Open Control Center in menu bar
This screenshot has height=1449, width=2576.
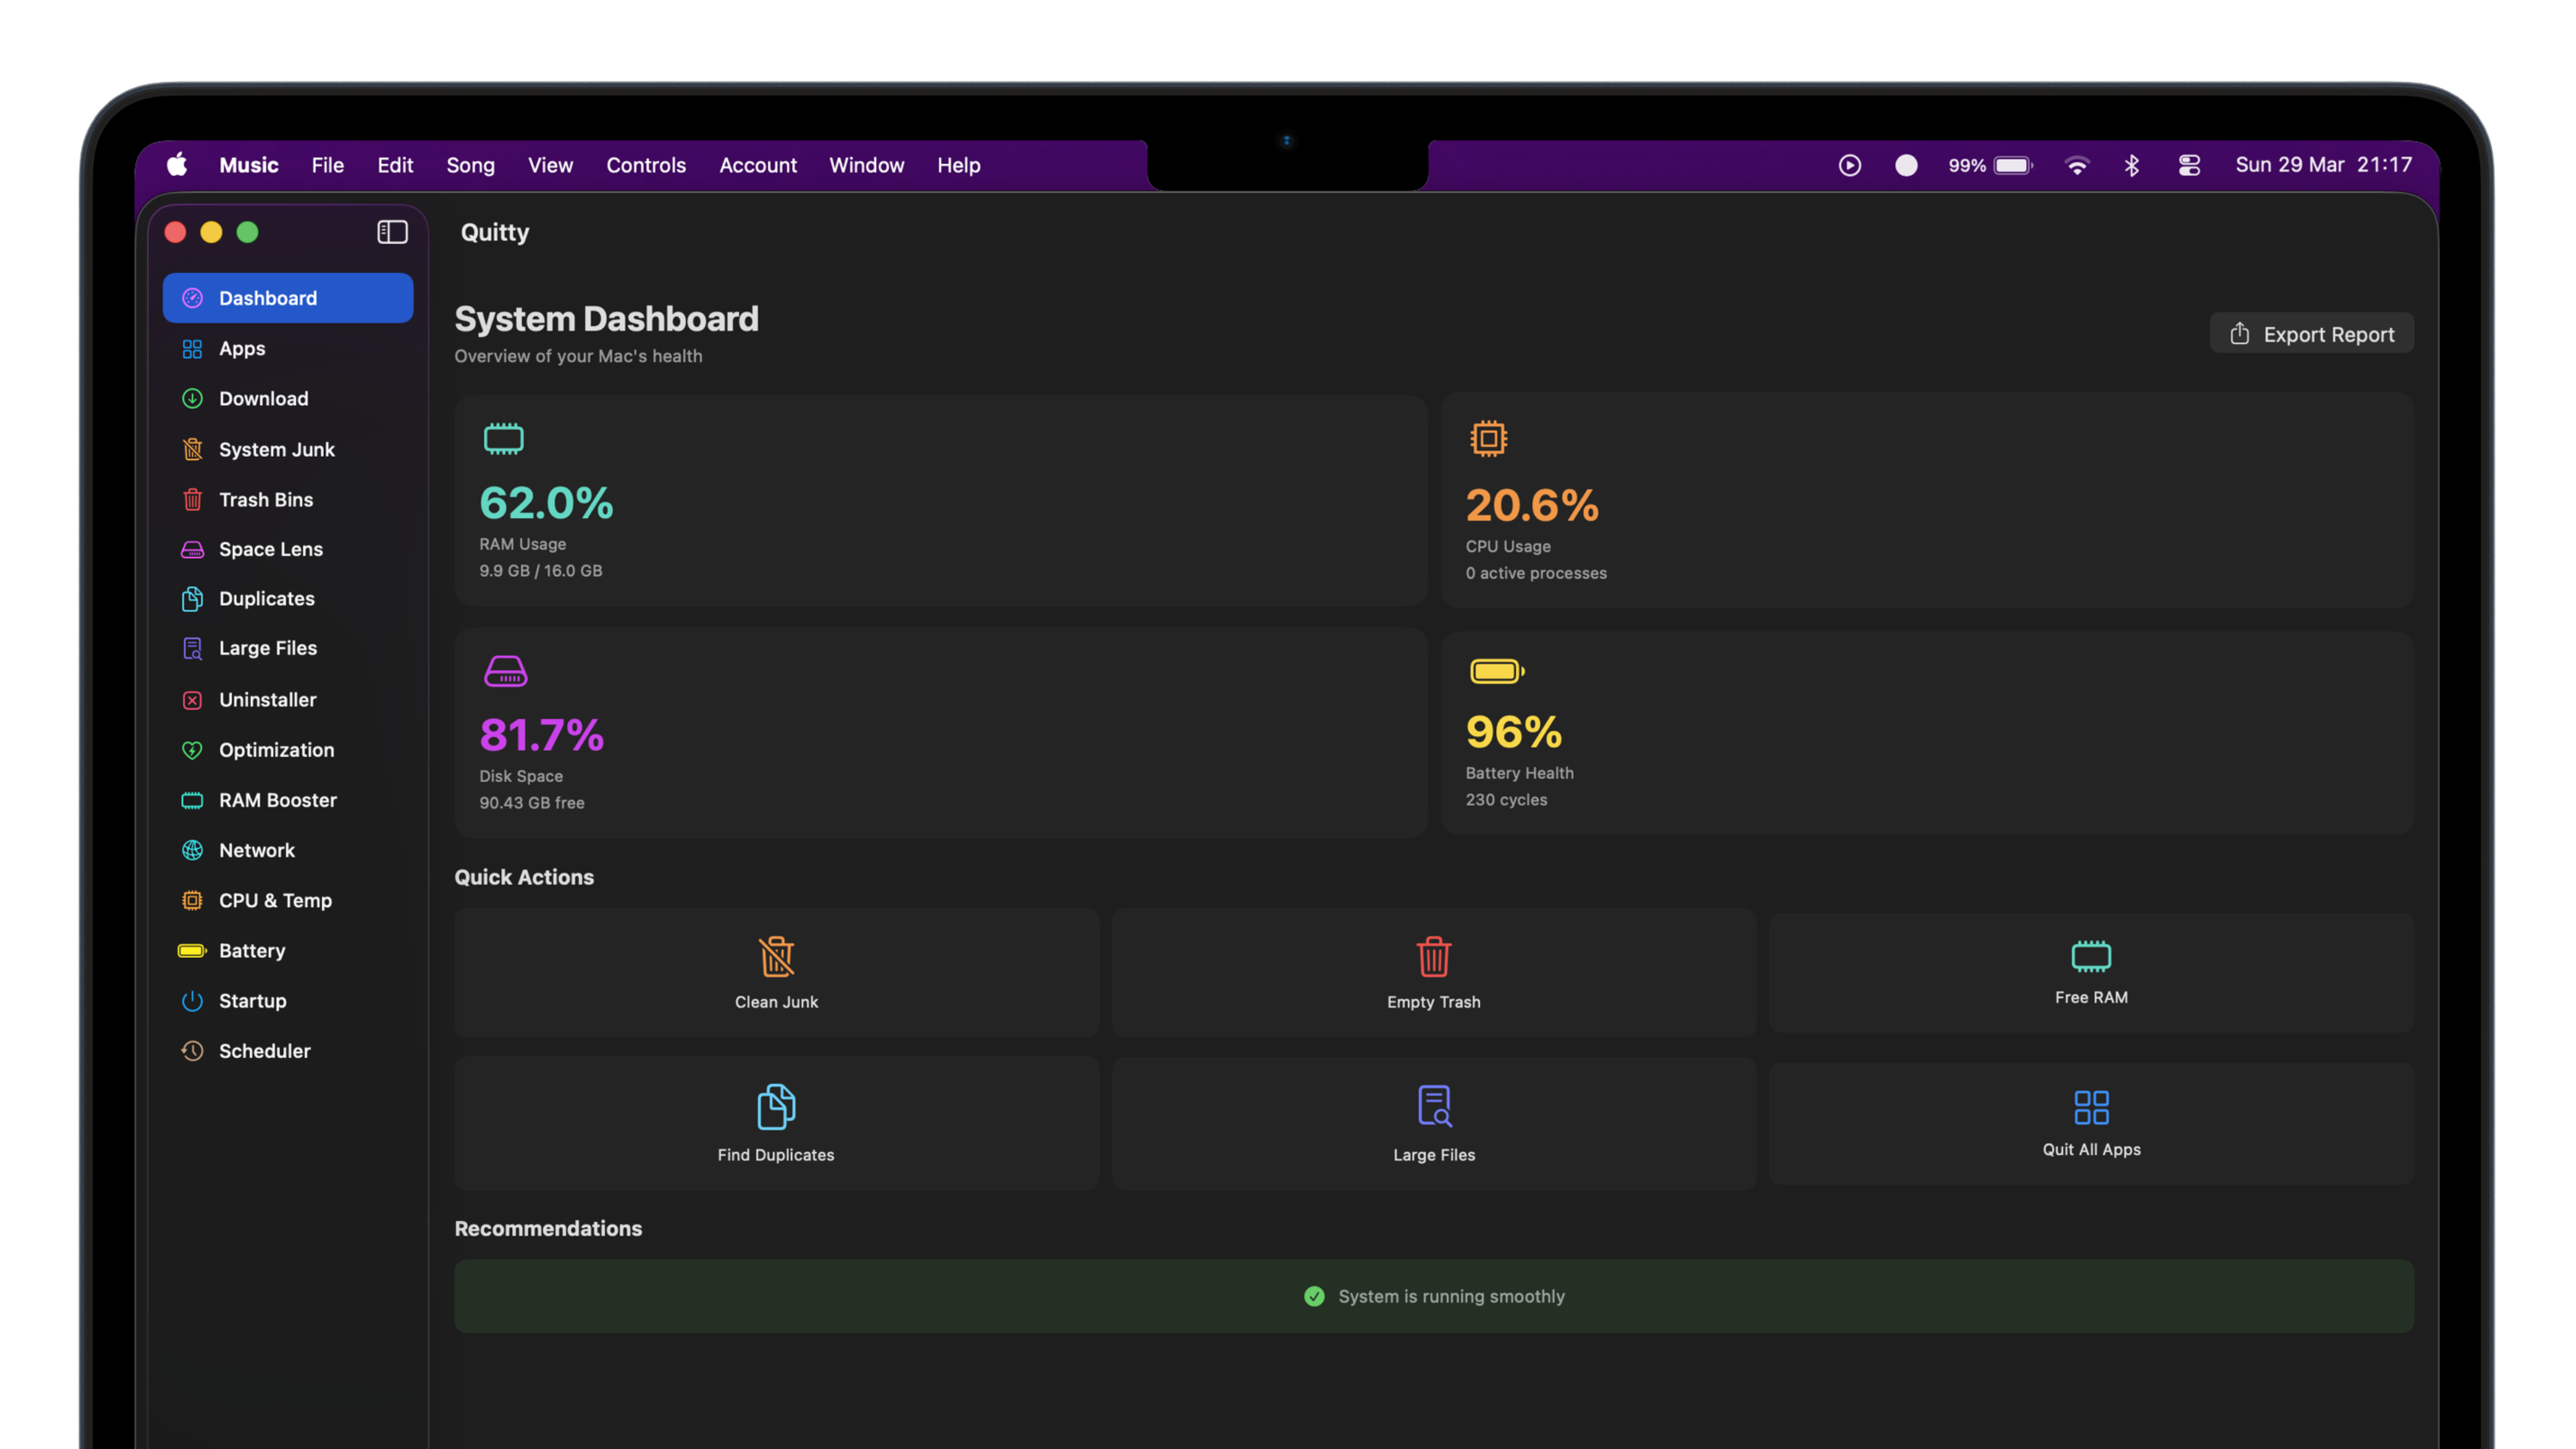[2188, 165]
